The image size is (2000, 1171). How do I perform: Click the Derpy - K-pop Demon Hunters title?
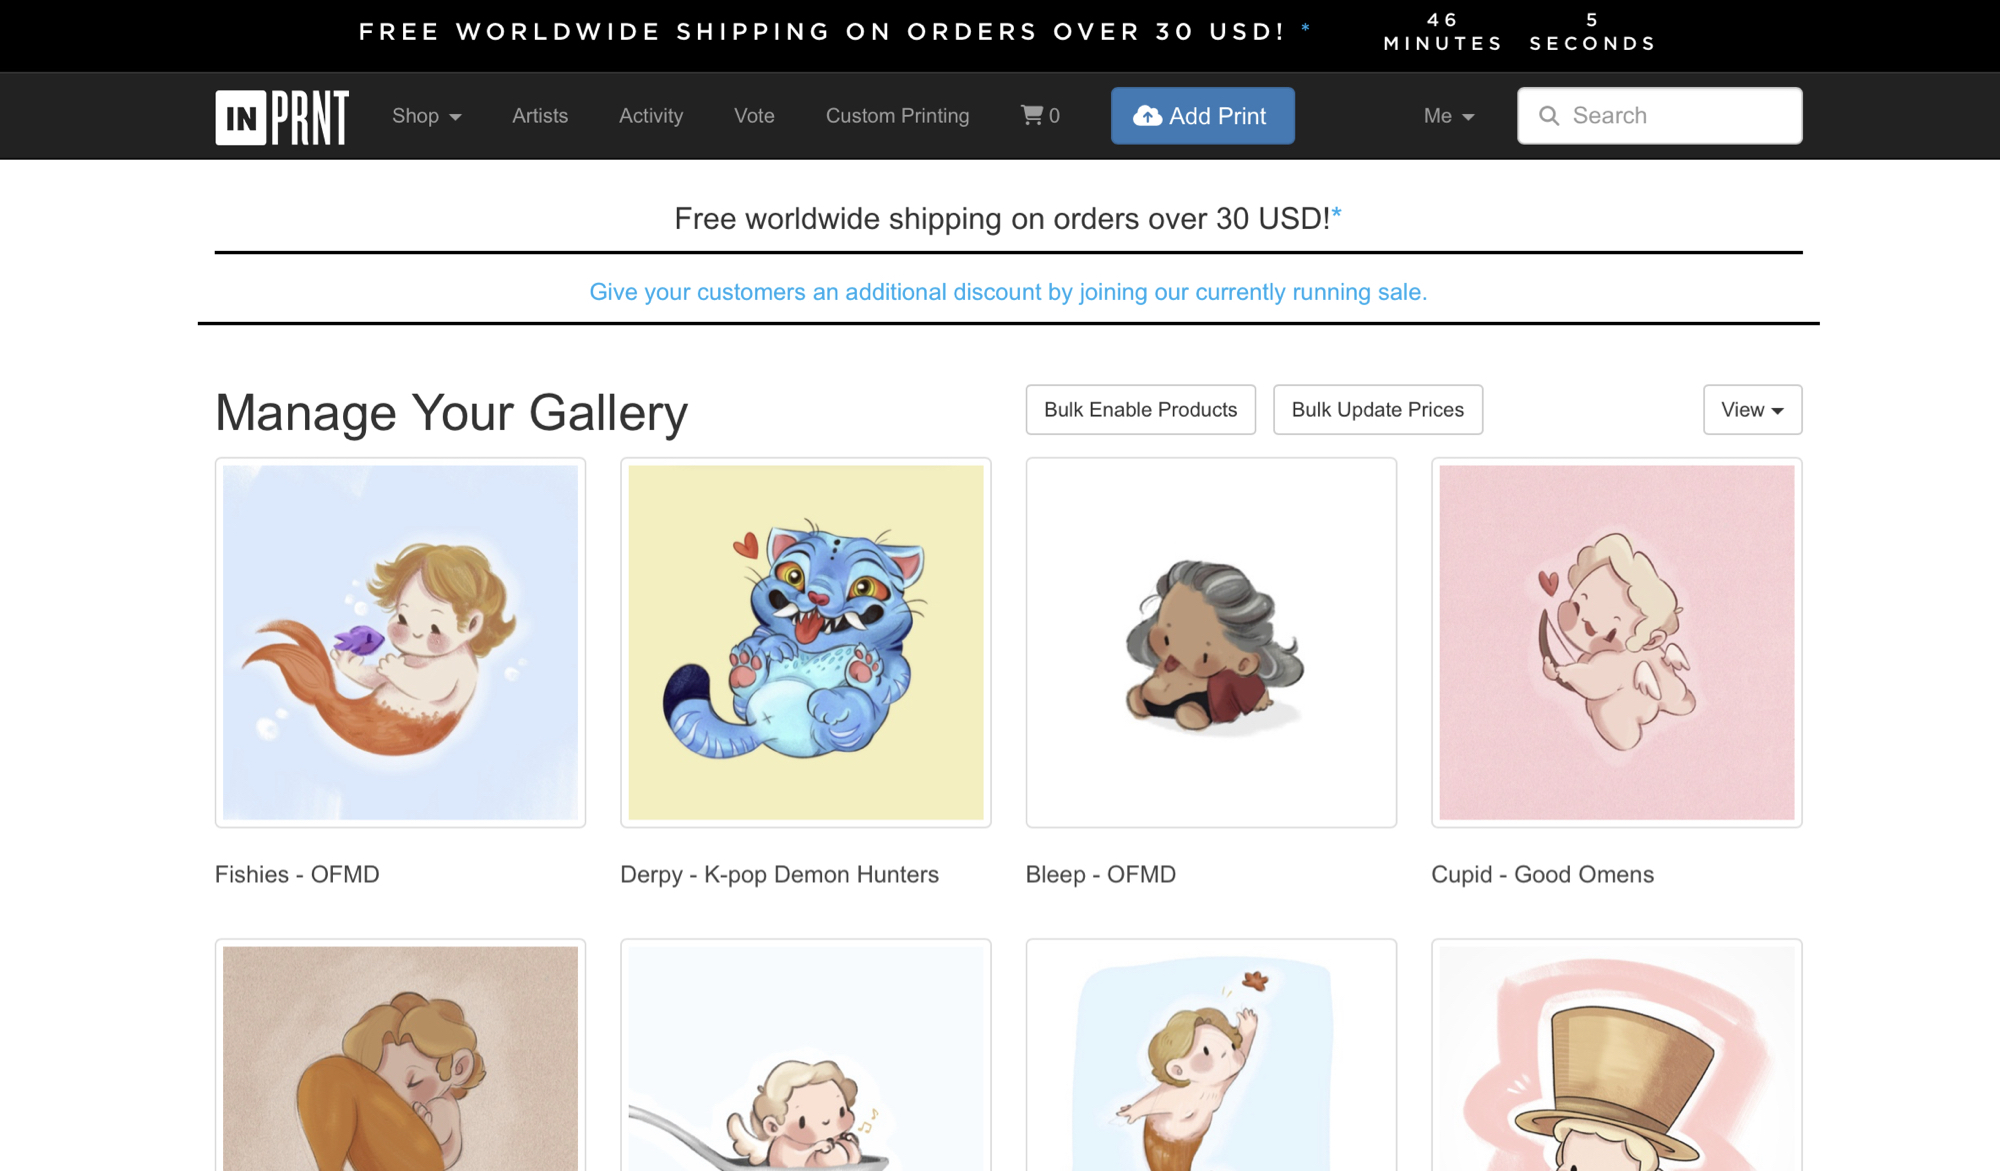[x=779, y=874]
